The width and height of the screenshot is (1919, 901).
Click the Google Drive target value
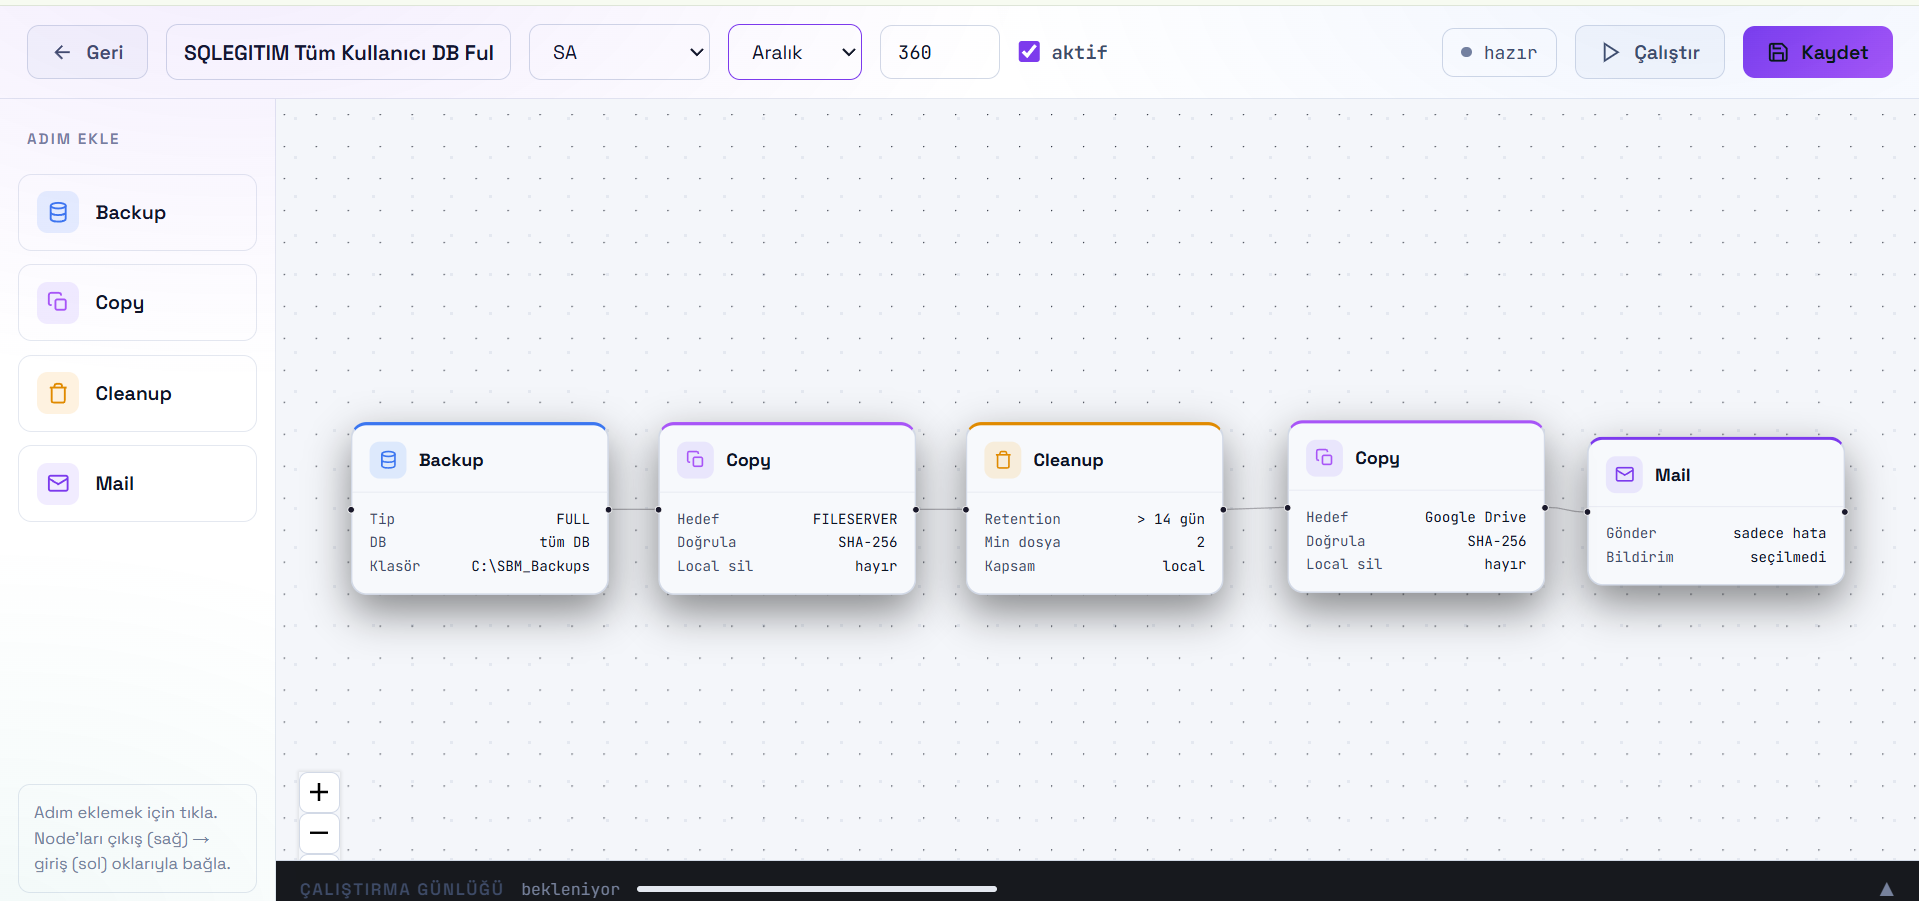[1475, 517]
